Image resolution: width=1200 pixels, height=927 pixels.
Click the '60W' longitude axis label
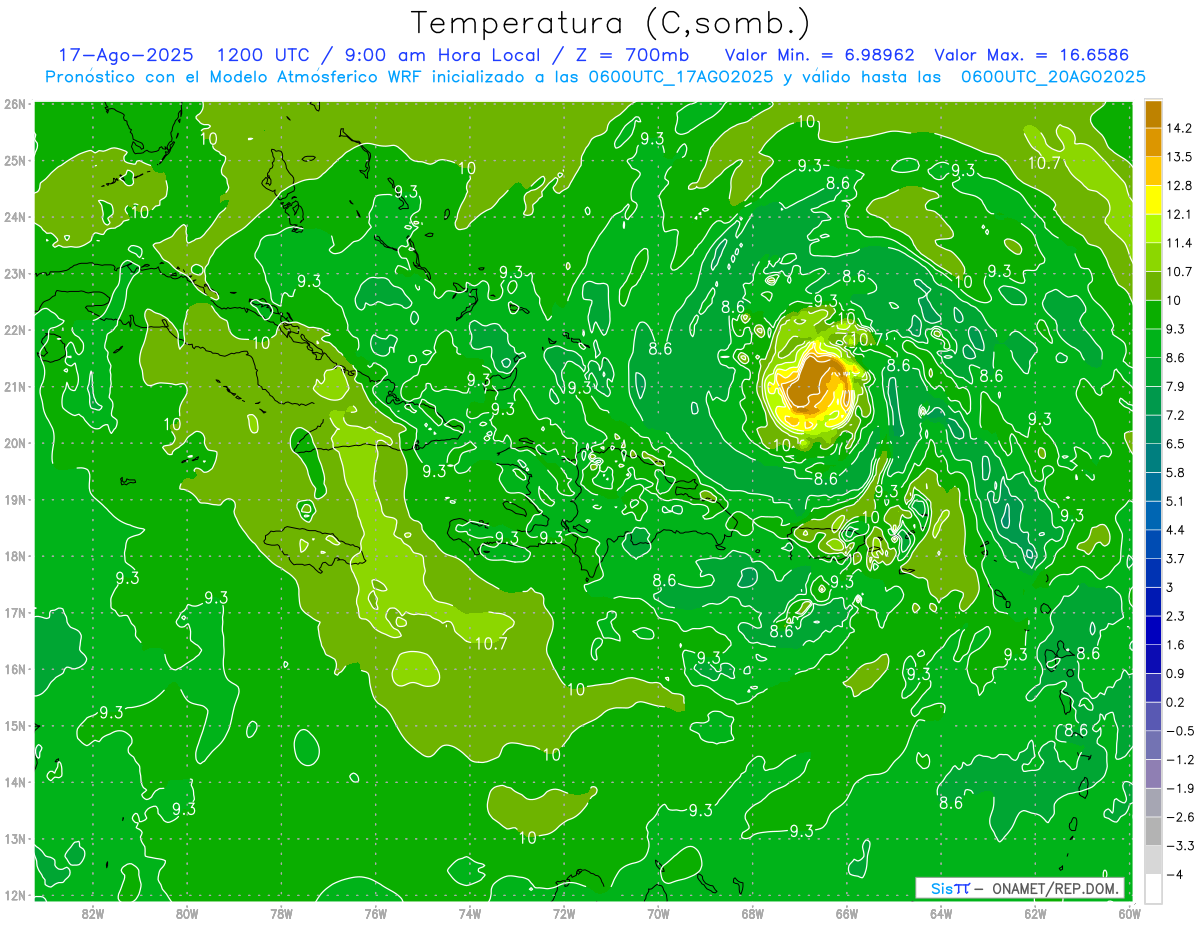tap(1129, 913)
